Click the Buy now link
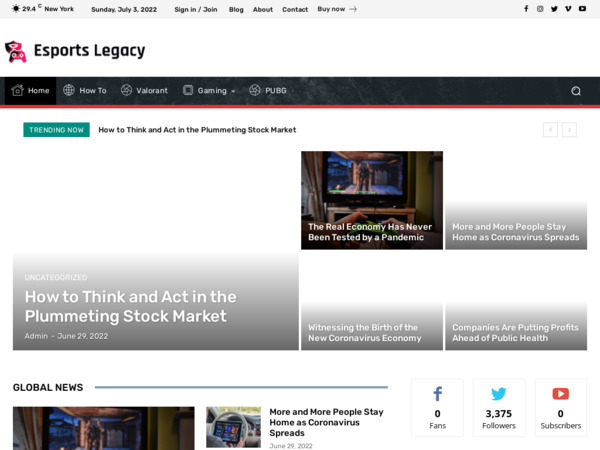The height and width of the screenshot is (450, 600). pos(331,9)
